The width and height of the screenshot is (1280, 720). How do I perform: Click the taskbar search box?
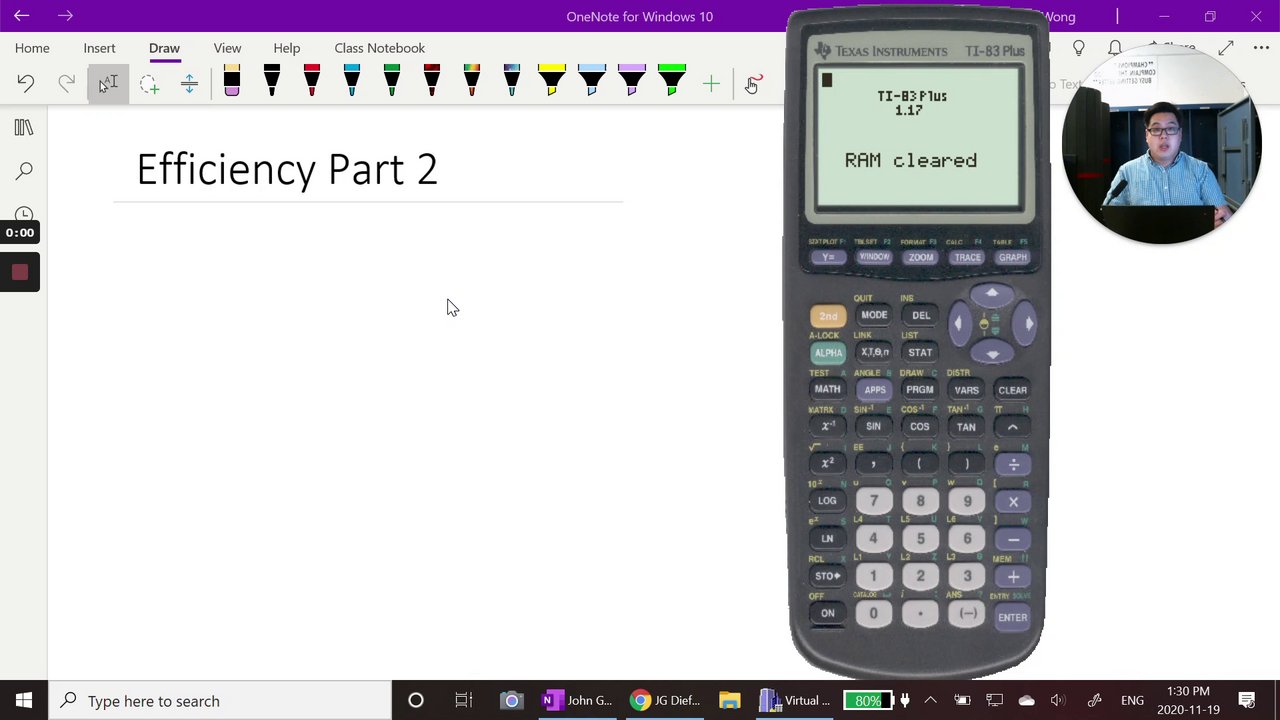220,700
